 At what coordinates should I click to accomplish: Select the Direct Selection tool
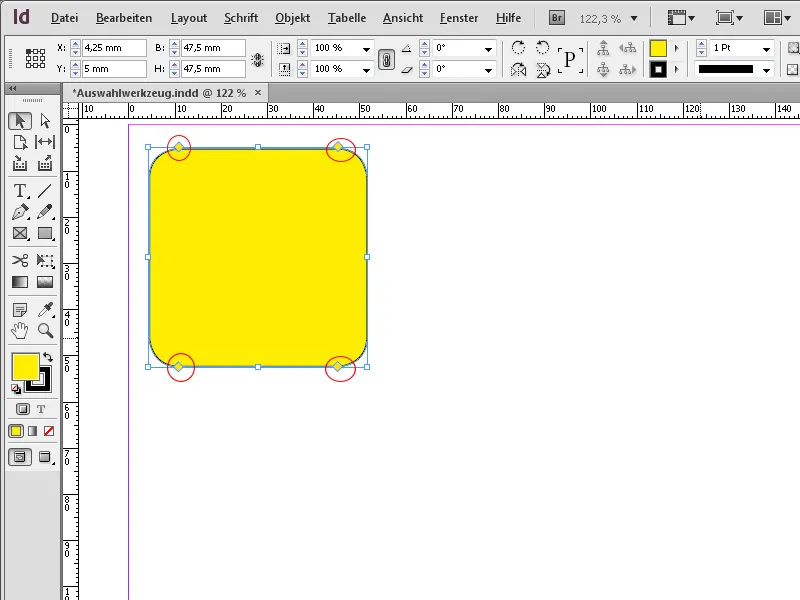pyautogui.click(x=45, y=120)
